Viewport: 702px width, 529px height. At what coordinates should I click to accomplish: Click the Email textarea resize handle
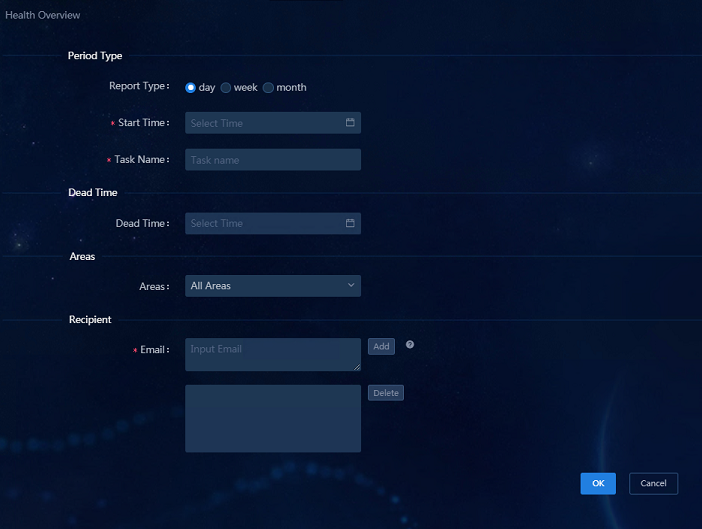pos(357,367)
